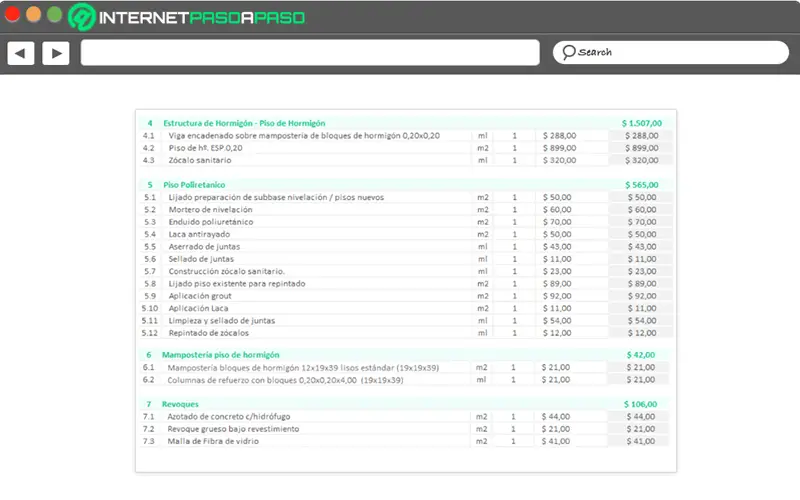
Task: Click the $ 899,00 unit price cell
Action: (560, 148)
